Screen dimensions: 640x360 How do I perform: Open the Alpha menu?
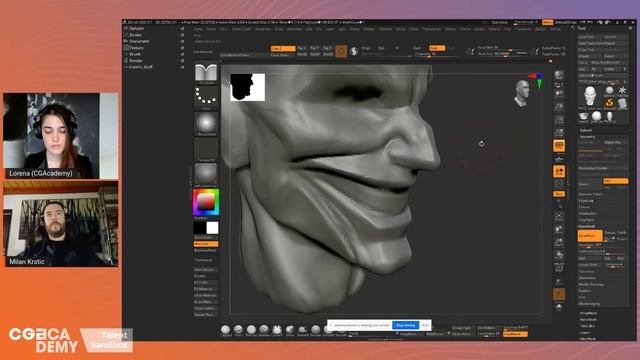198,29
